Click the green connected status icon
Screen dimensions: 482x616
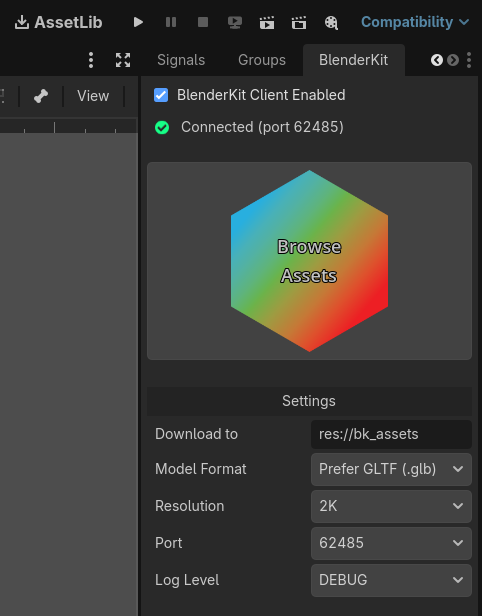[x=162, y=128]
